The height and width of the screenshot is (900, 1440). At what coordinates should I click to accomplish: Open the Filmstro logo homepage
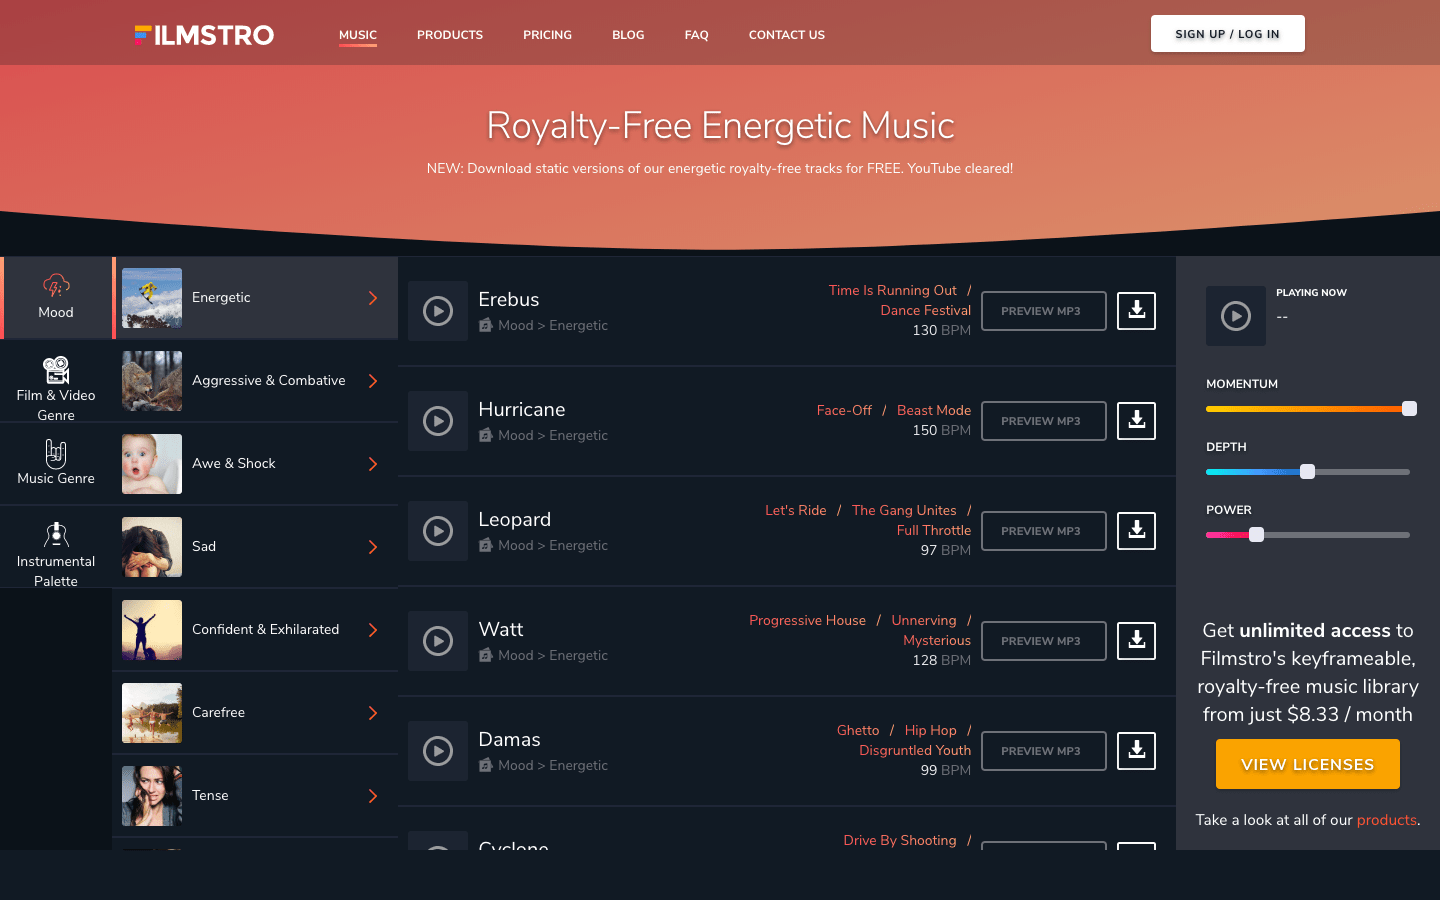coord(204,35)
